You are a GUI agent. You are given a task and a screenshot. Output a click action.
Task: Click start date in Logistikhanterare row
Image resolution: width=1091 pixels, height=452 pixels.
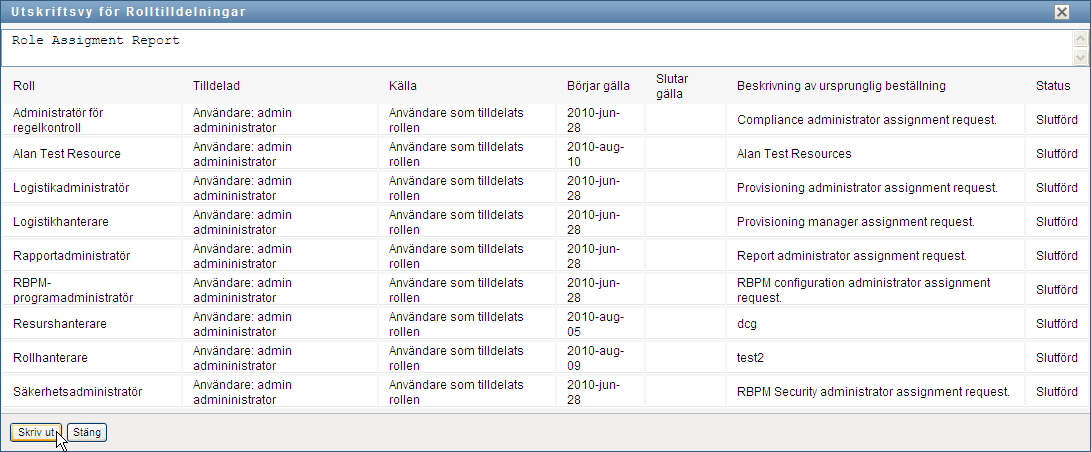594,222
